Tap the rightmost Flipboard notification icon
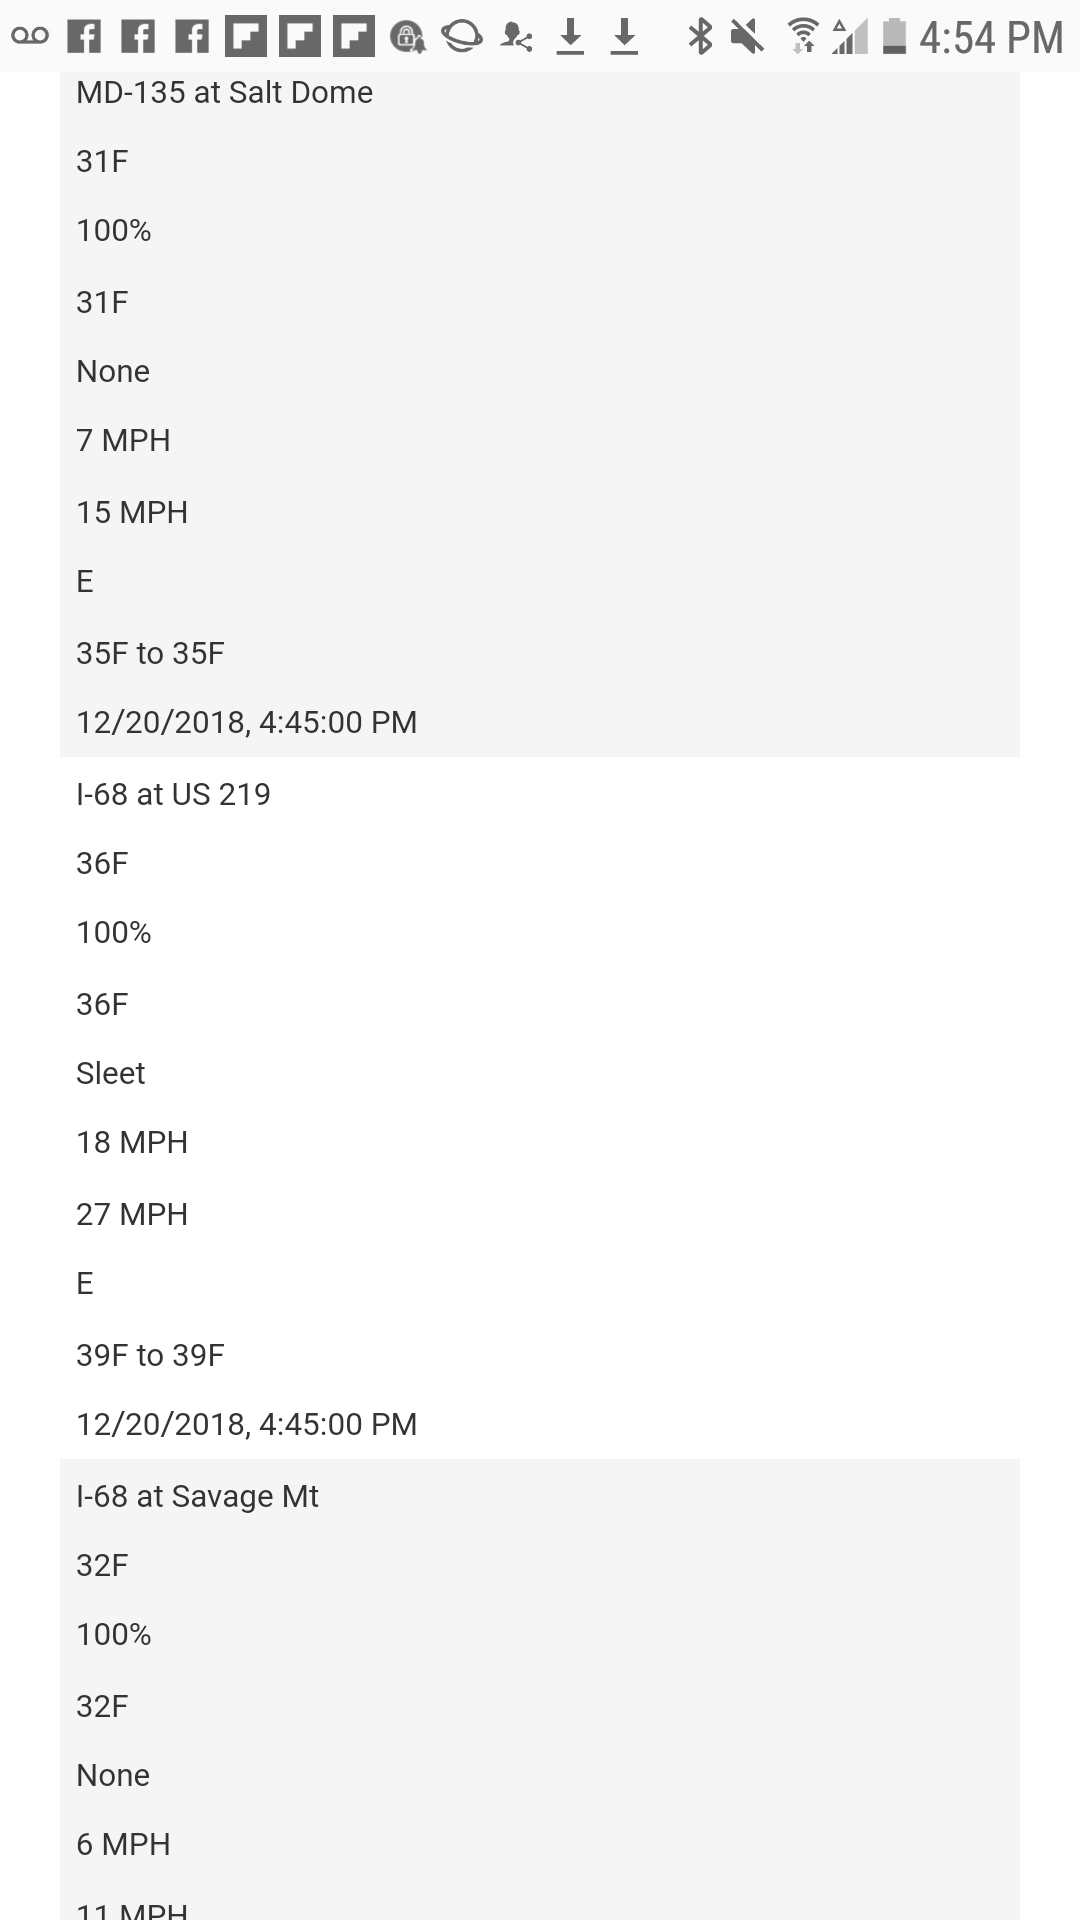This screenshot has width=1080, height=1920. point(353,37)
